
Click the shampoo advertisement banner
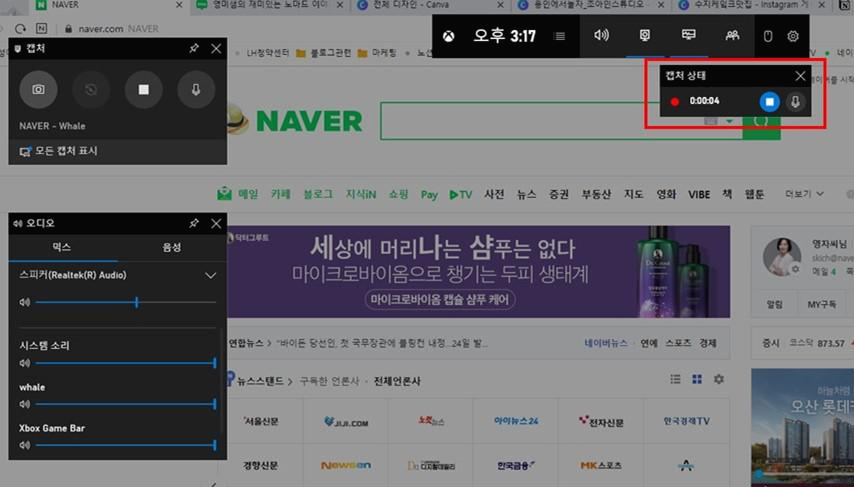point(478,272)
